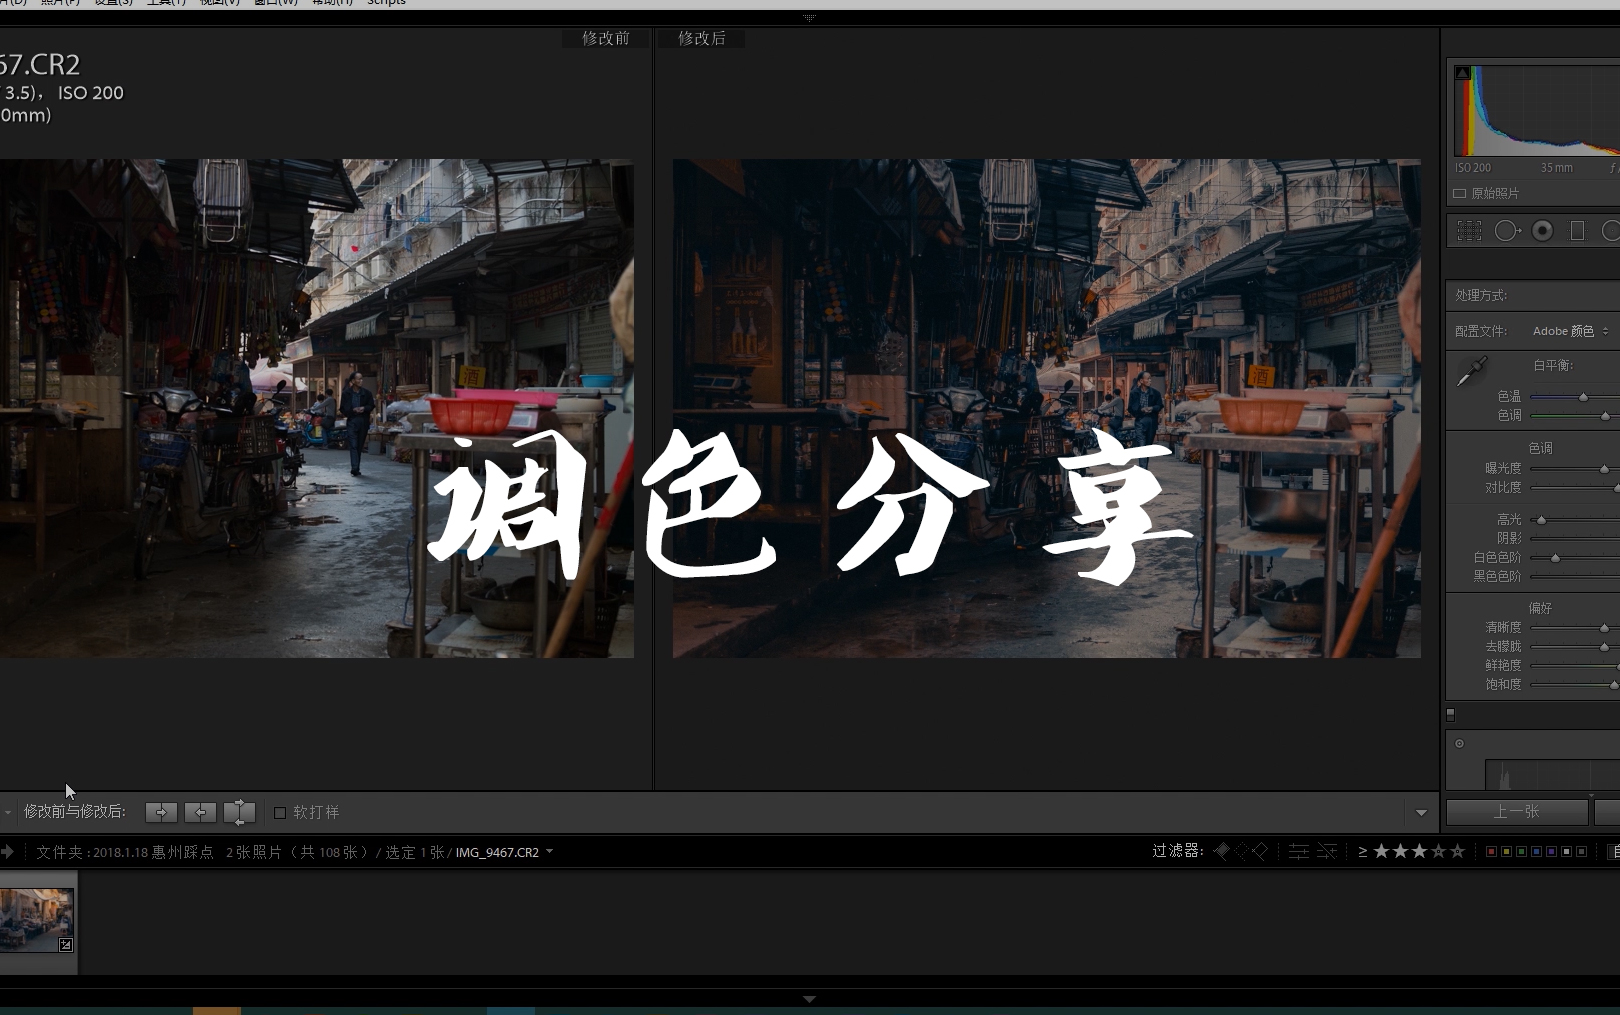Toggle red color label filter
1620x1015 pixels.
[1492, 852]
